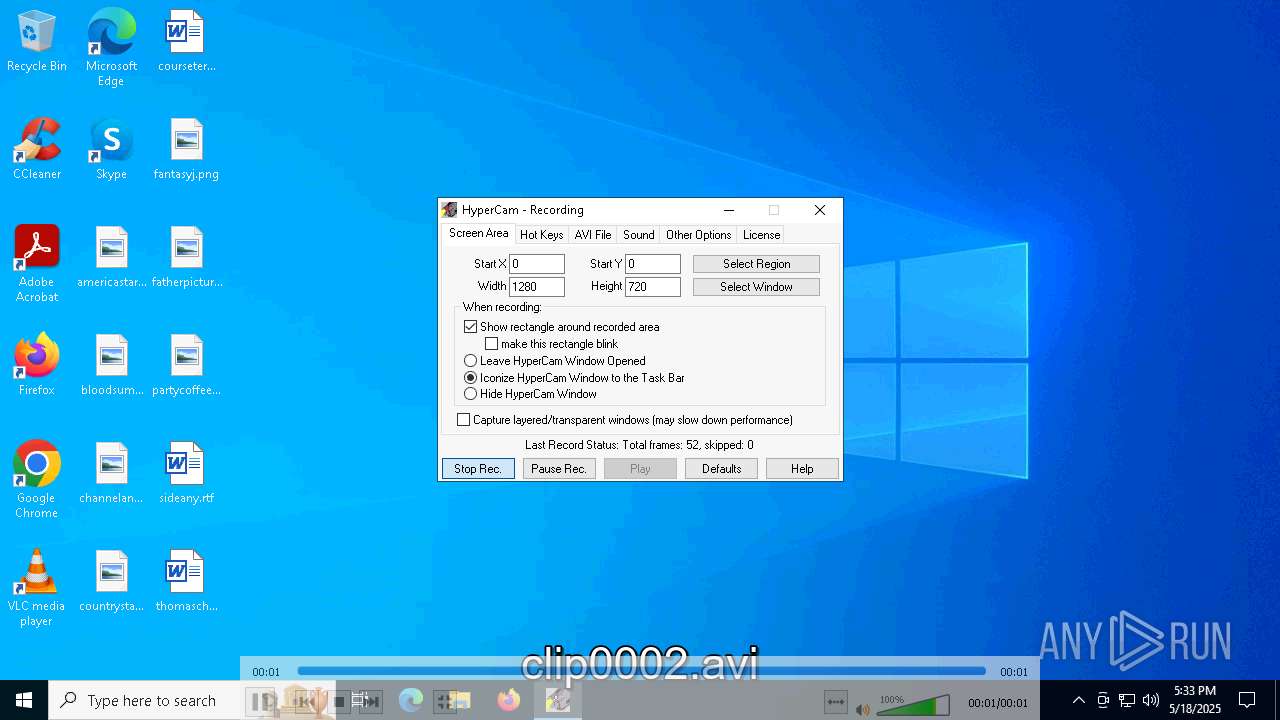Click the speaker volume tray icon

[x=1151, y=700]
